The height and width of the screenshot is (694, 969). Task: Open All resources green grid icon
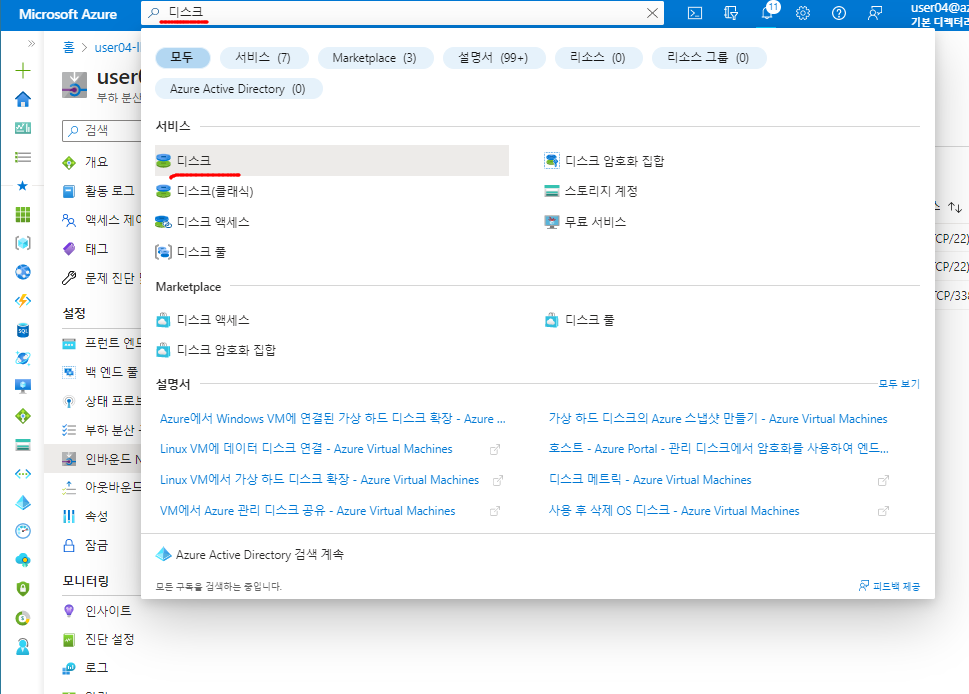point(23,214)
